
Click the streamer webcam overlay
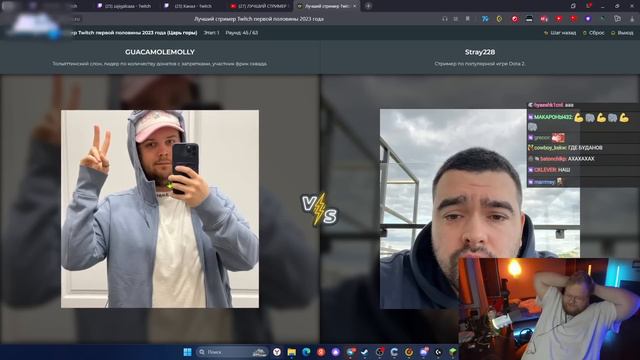tap(549, 309)
